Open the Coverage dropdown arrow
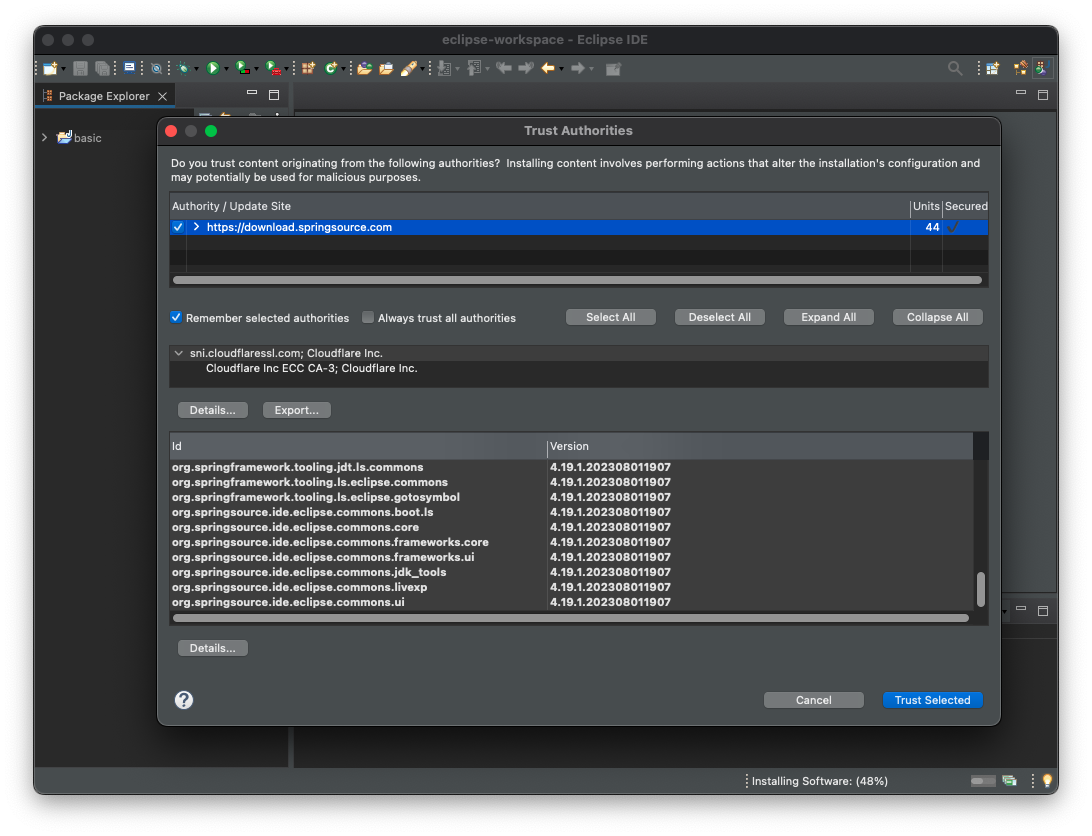This screenshot has width=1092, height=836. (256, 69)
